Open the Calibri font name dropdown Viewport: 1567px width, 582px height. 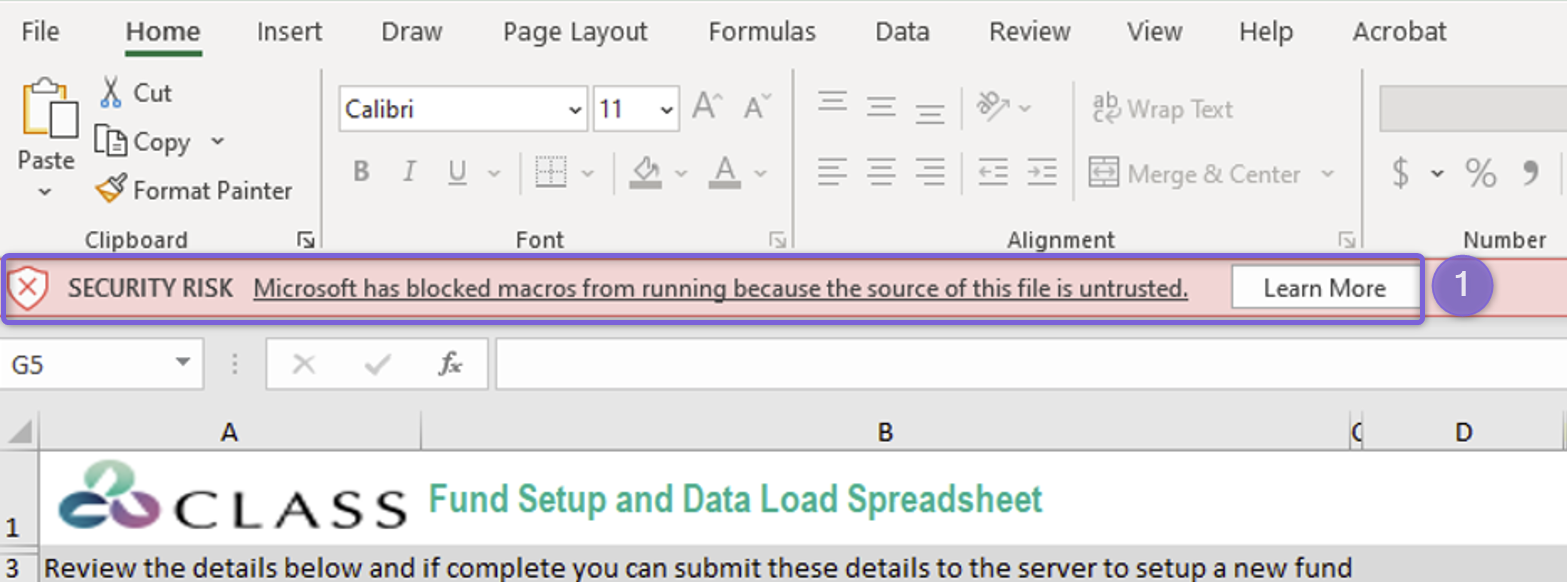[x=576, y=110]
